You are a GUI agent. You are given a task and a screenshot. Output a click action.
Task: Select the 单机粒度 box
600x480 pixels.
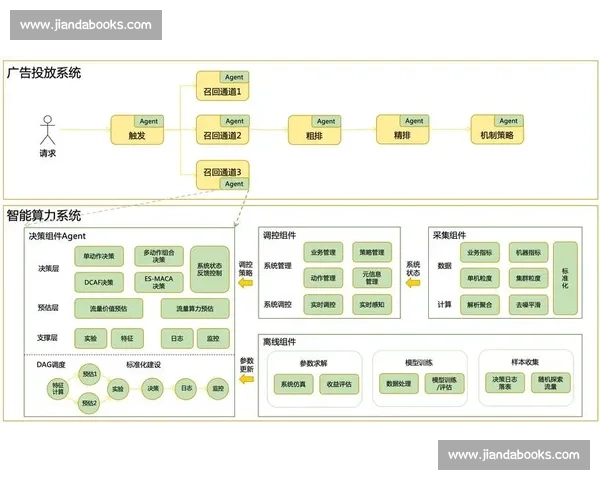click(480, 278)
